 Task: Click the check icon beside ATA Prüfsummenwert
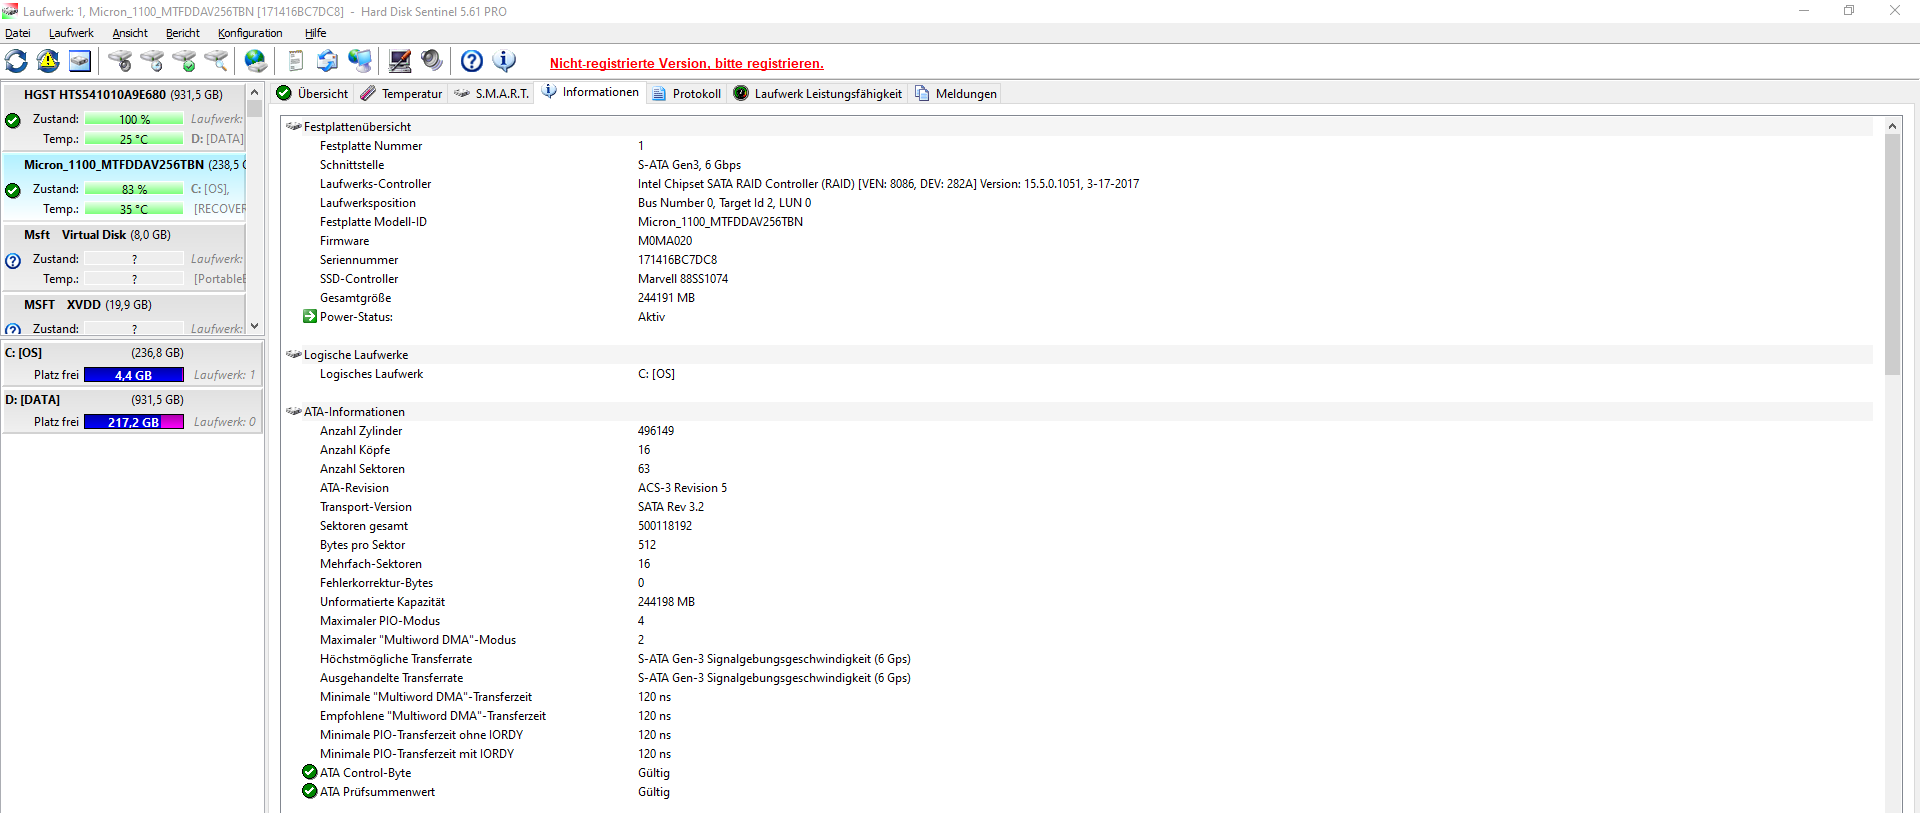[310, 791]
